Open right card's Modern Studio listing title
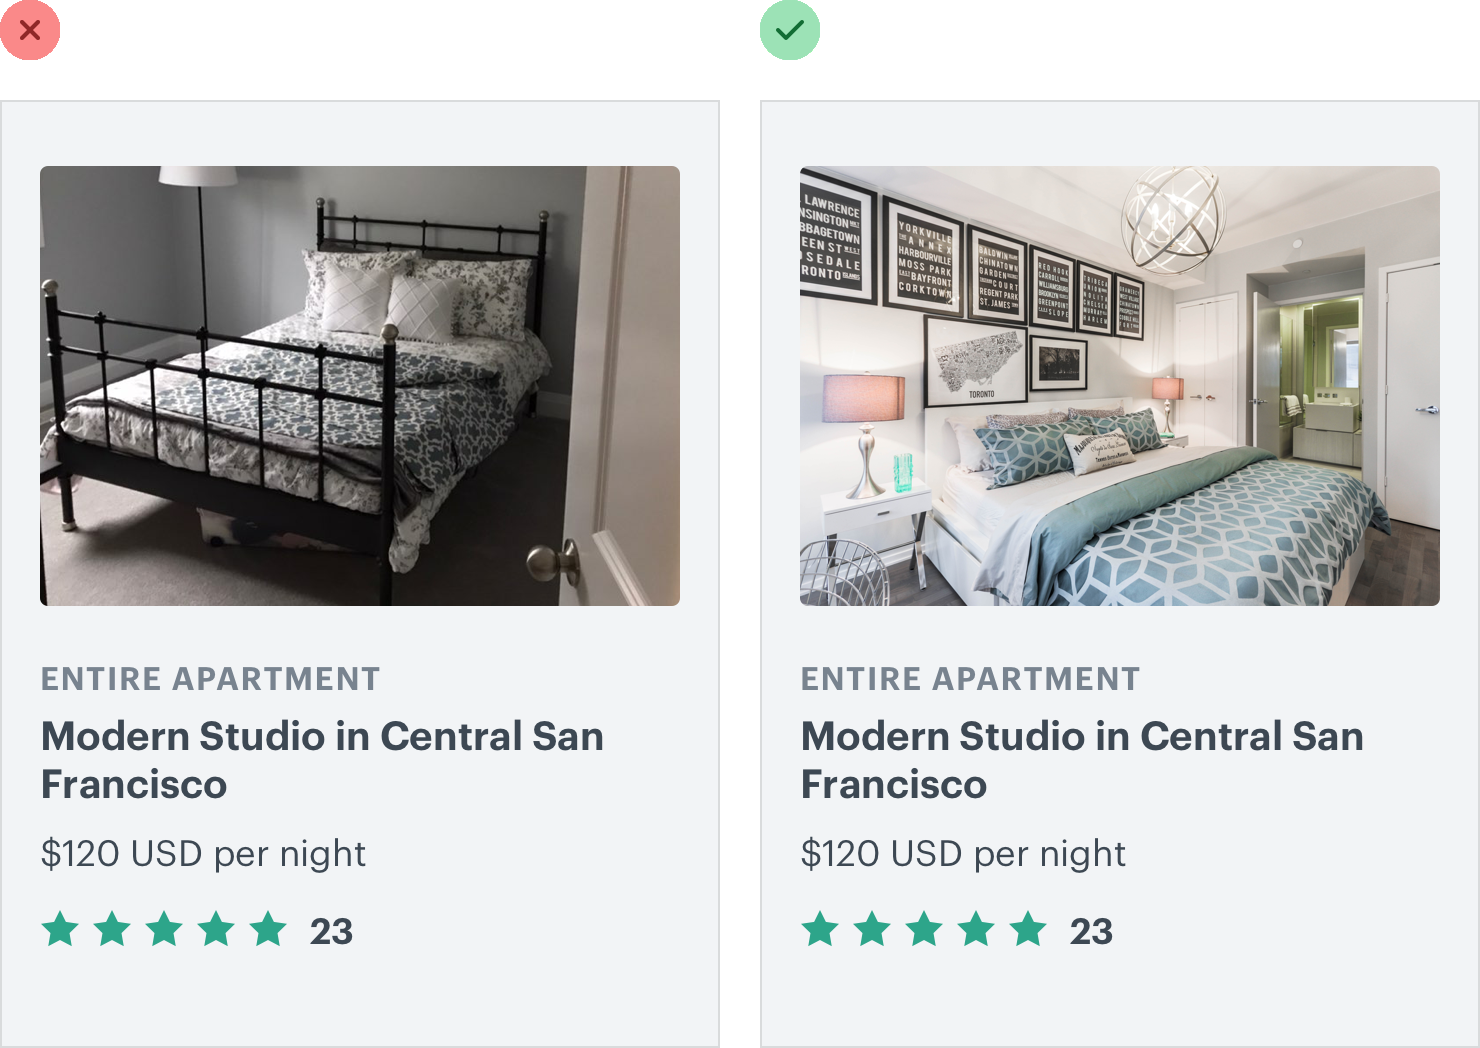The width and height of the screenshot is (1480, 1048). pos(1082,760)
